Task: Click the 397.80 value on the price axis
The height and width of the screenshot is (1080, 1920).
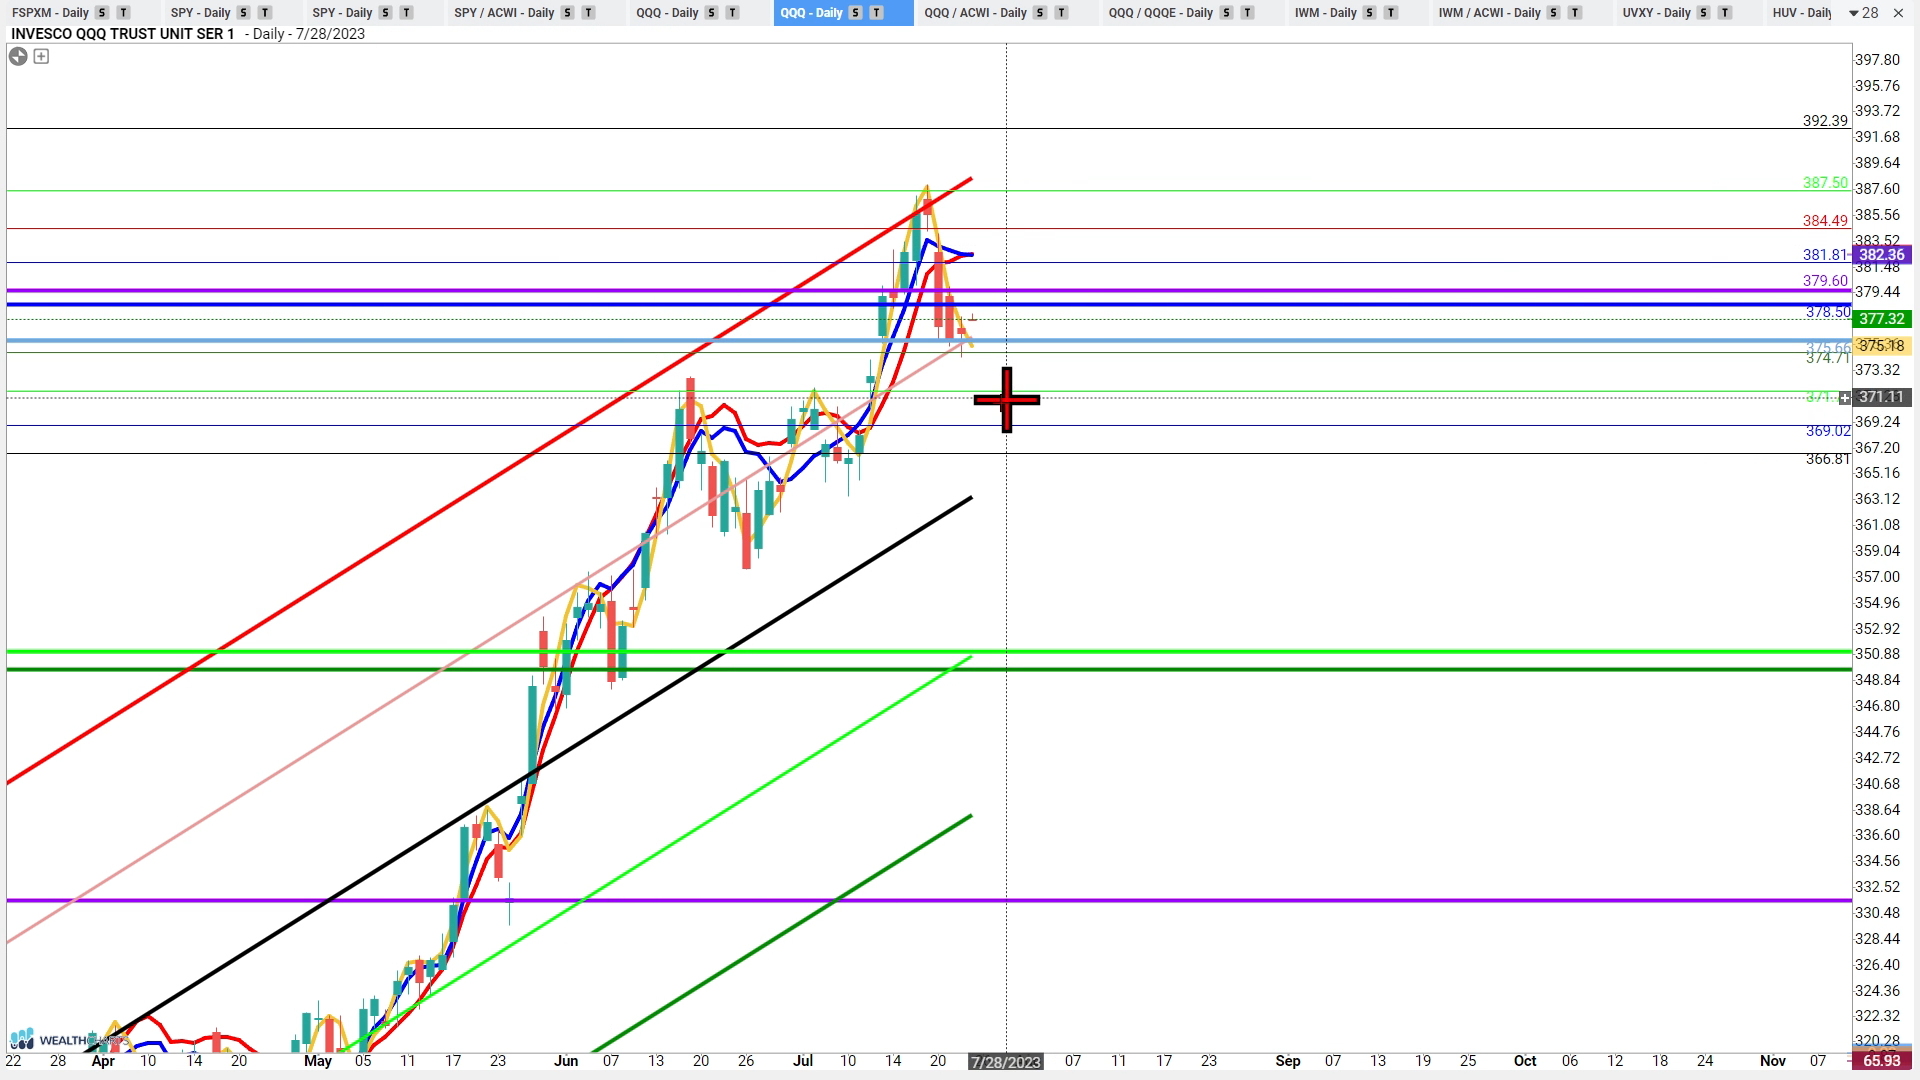Action: 1877,60
